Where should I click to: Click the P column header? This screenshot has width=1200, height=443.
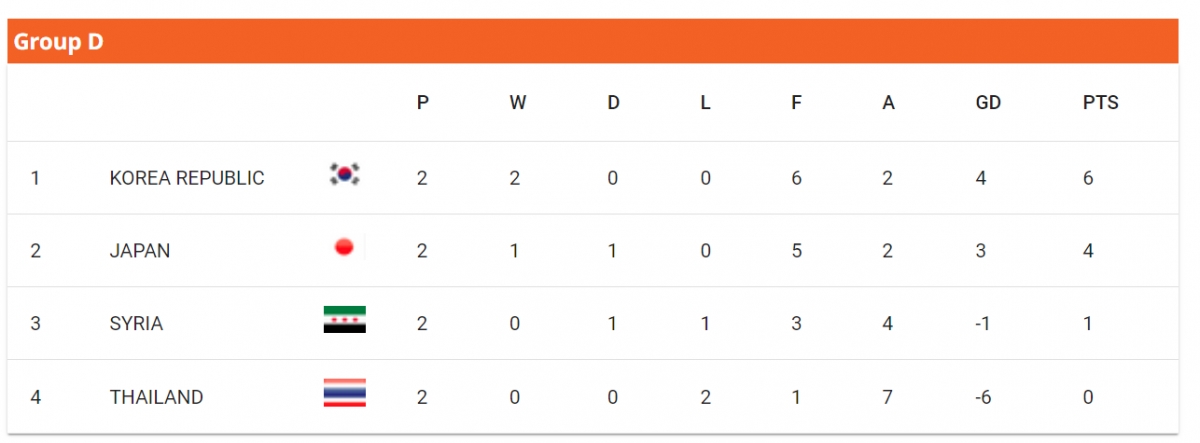(423, 103)
